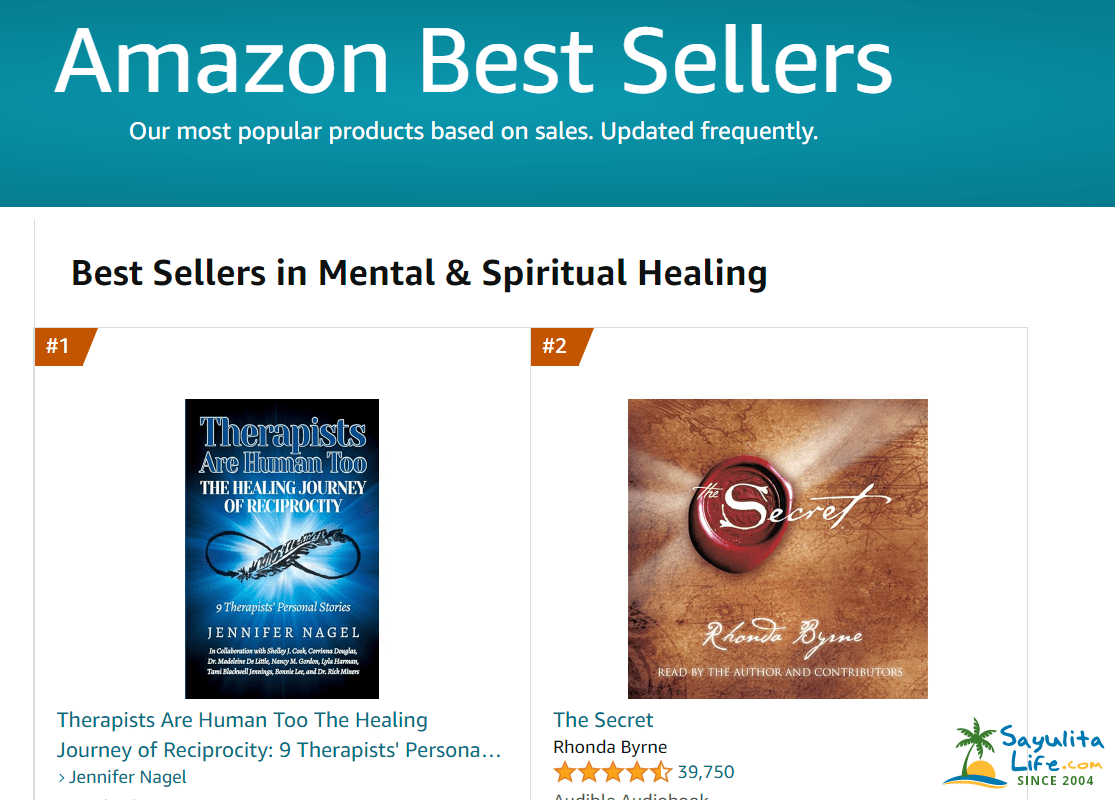Visit the Jennifer Nagel author link
The image size is (1115, 800).
click(x=128, y=777)
